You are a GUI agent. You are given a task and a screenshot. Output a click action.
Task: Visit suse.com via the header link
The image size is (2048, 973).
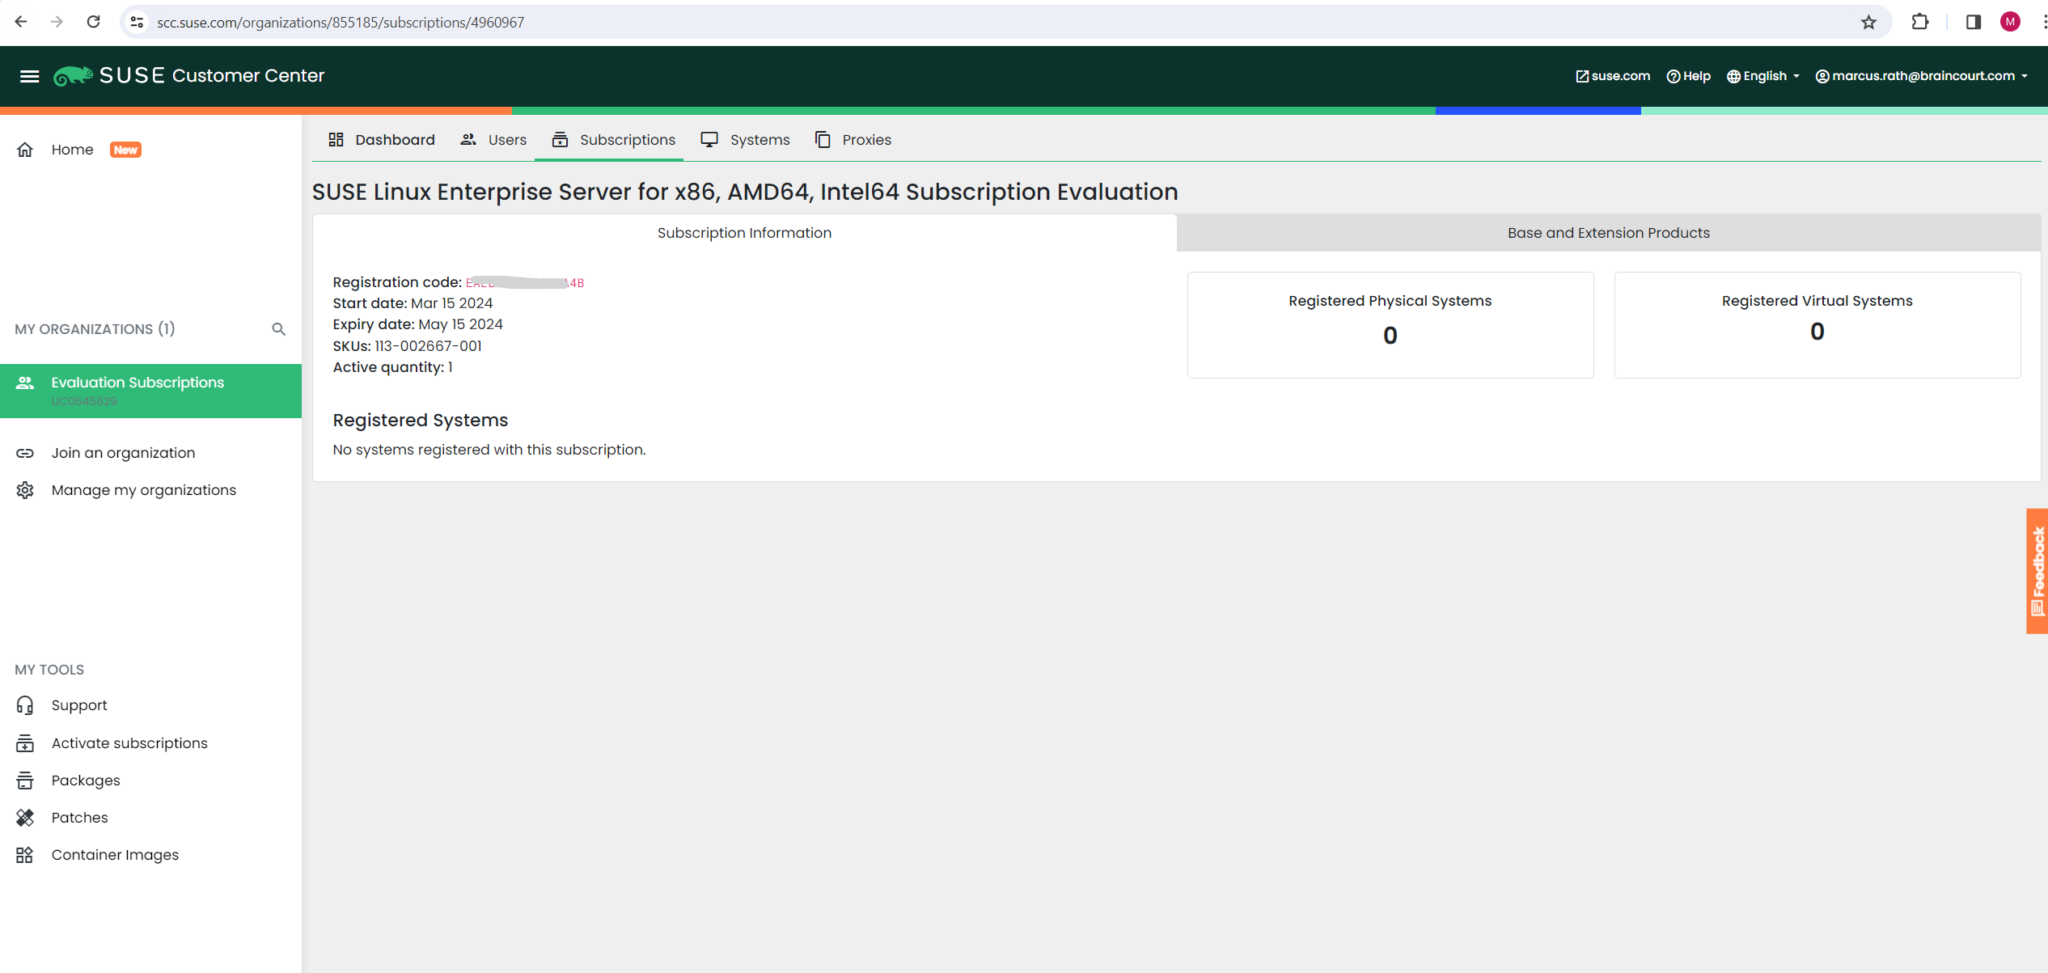1611,75
